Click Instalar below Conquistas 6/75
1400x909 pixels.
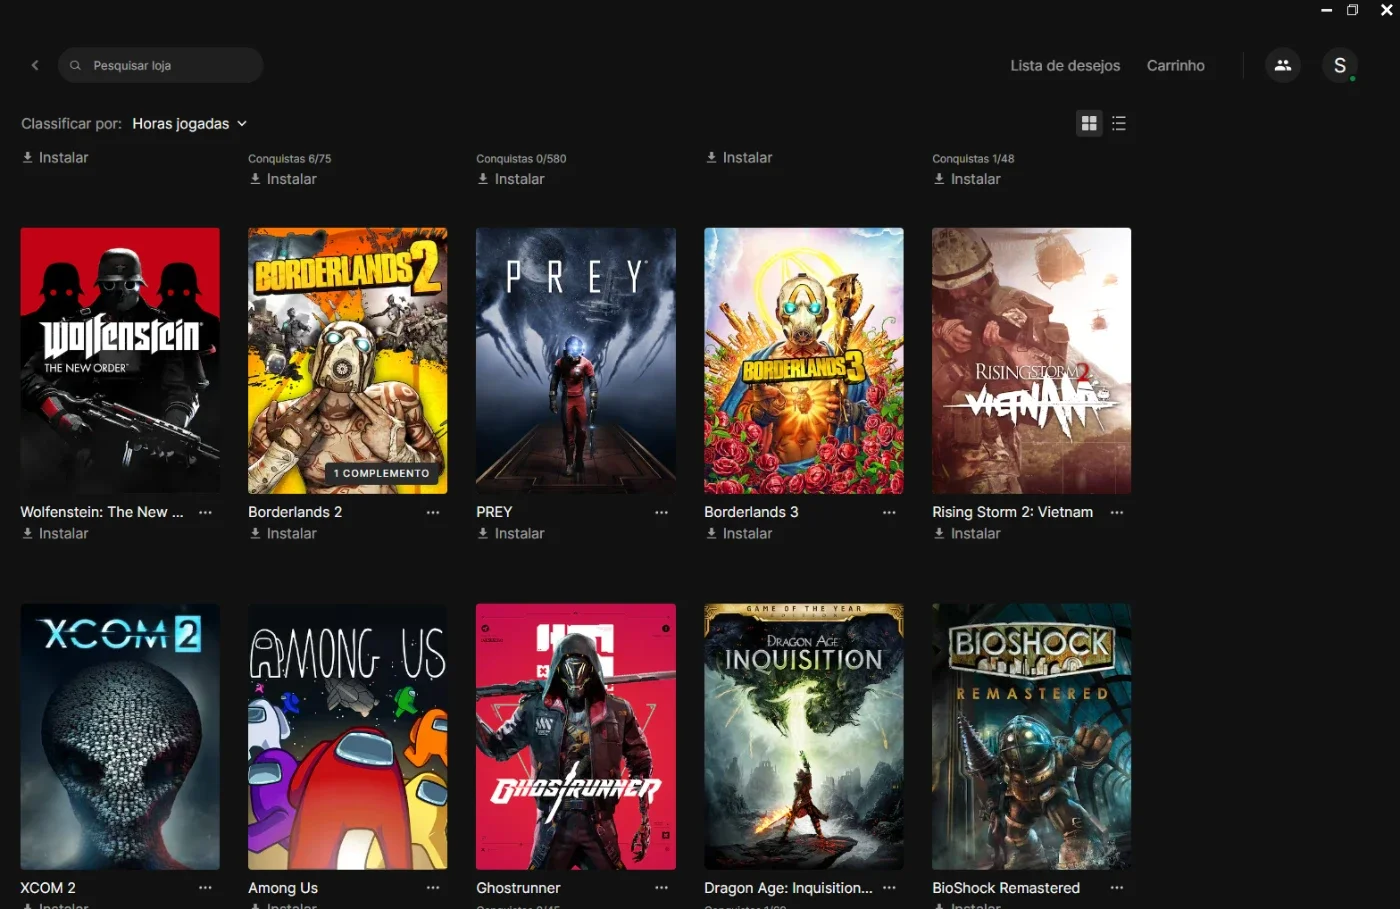(x=284, y=179)
